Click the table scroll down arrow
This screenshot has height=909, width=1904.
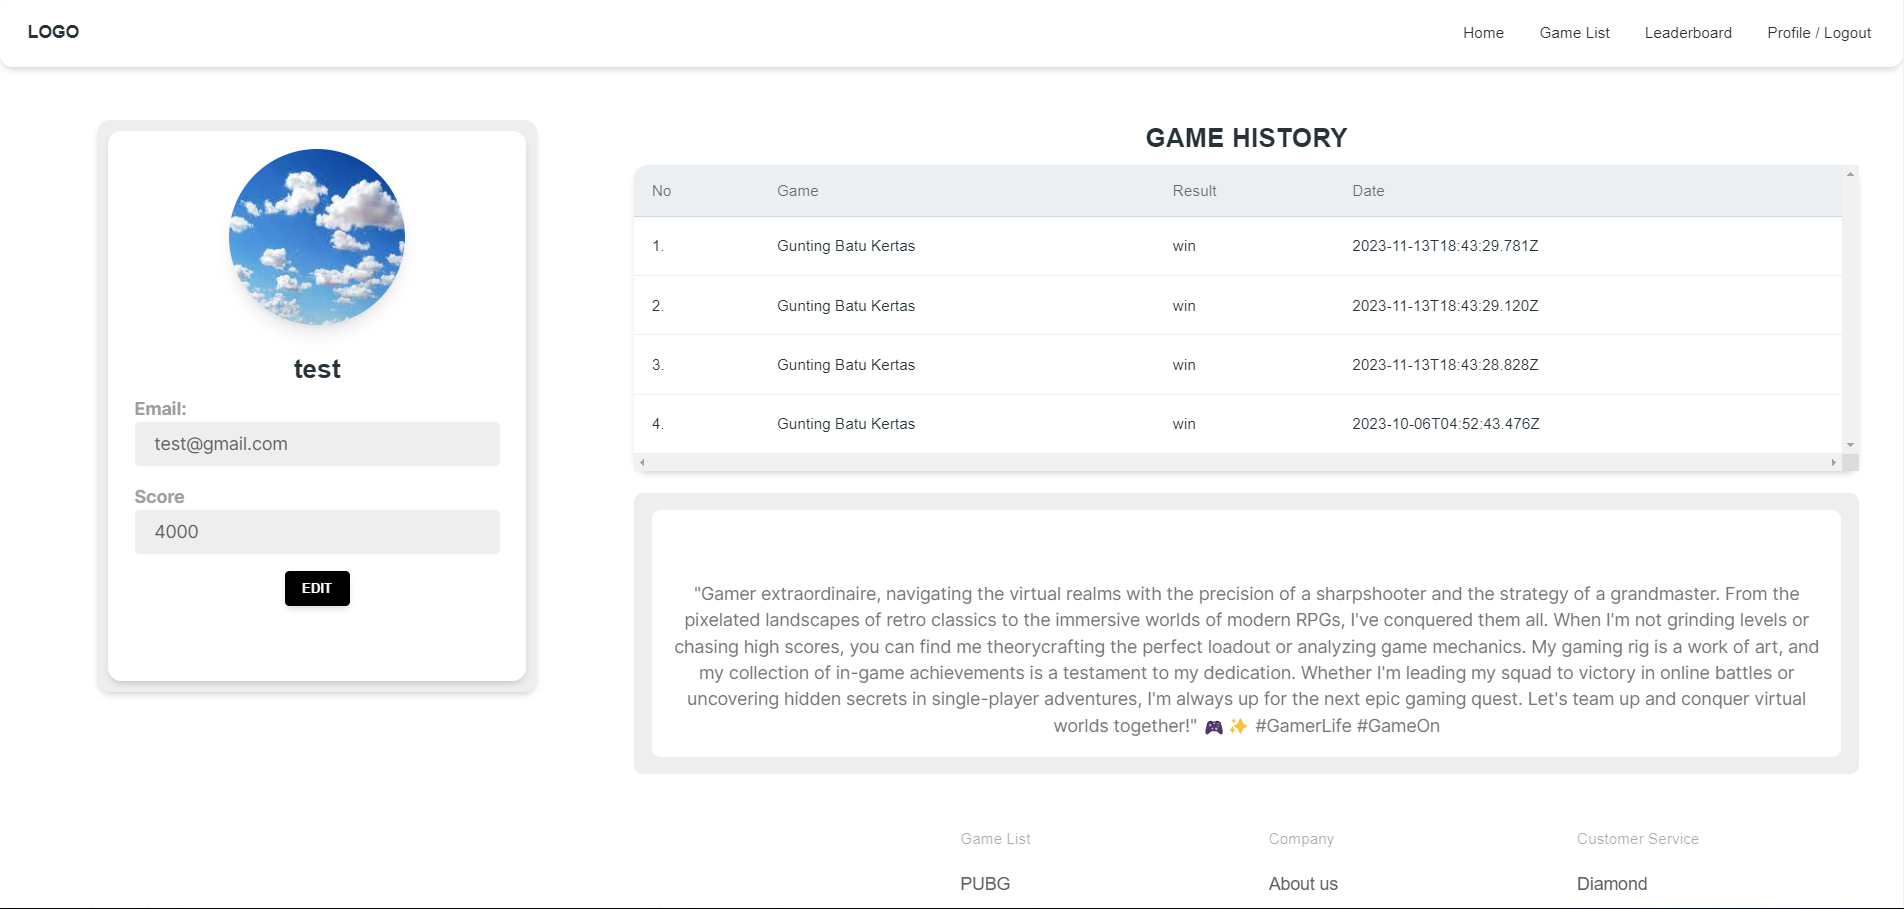coord(1850,445)
